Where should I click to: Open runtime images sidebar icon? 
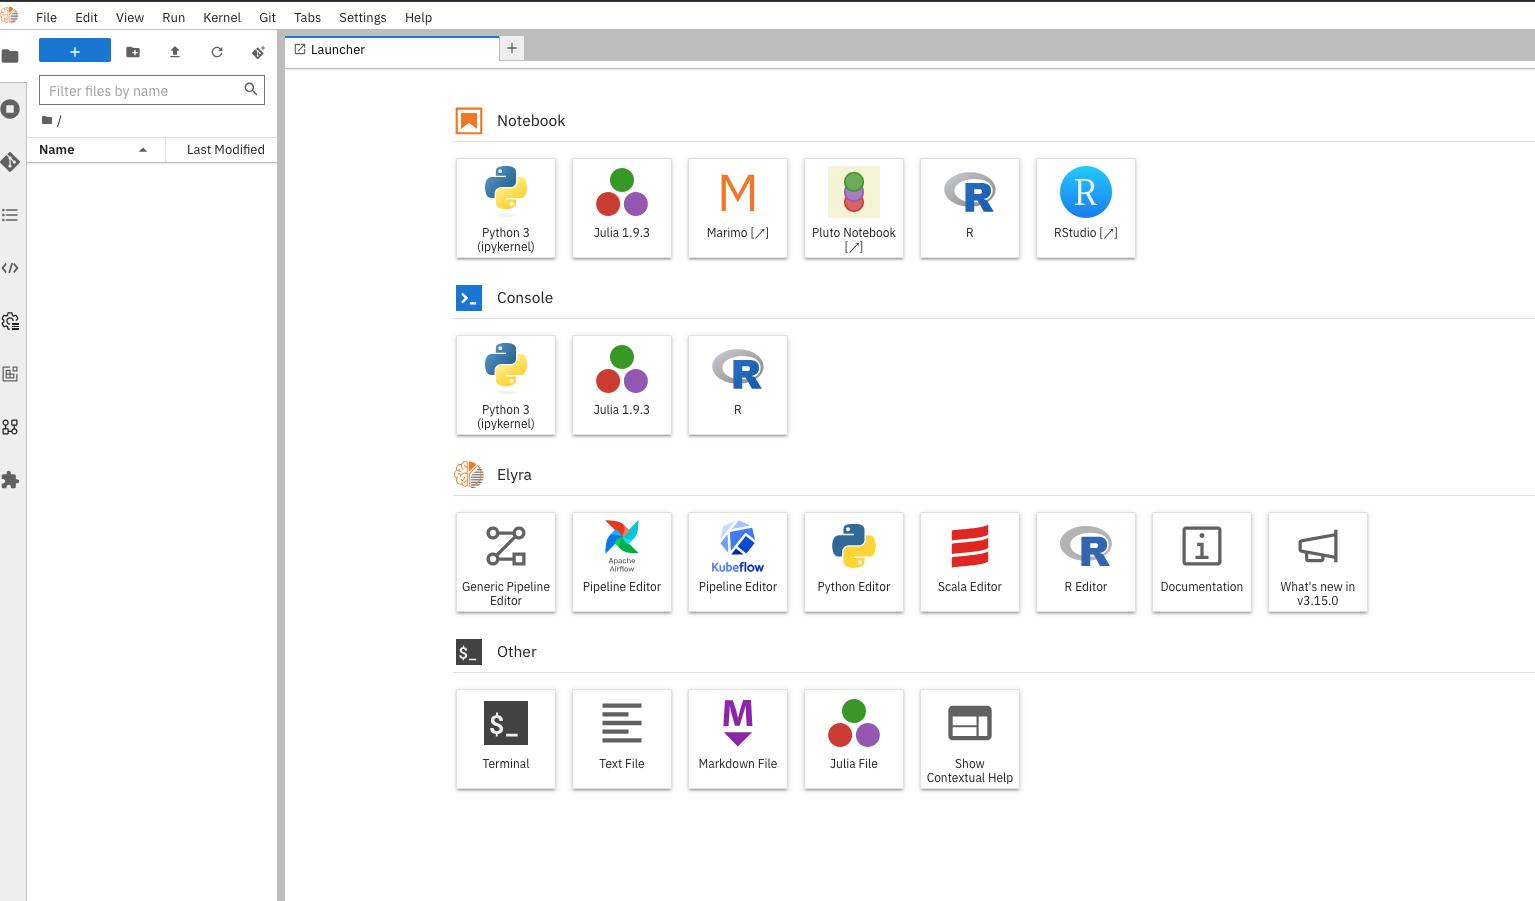[x=10, y=374]
